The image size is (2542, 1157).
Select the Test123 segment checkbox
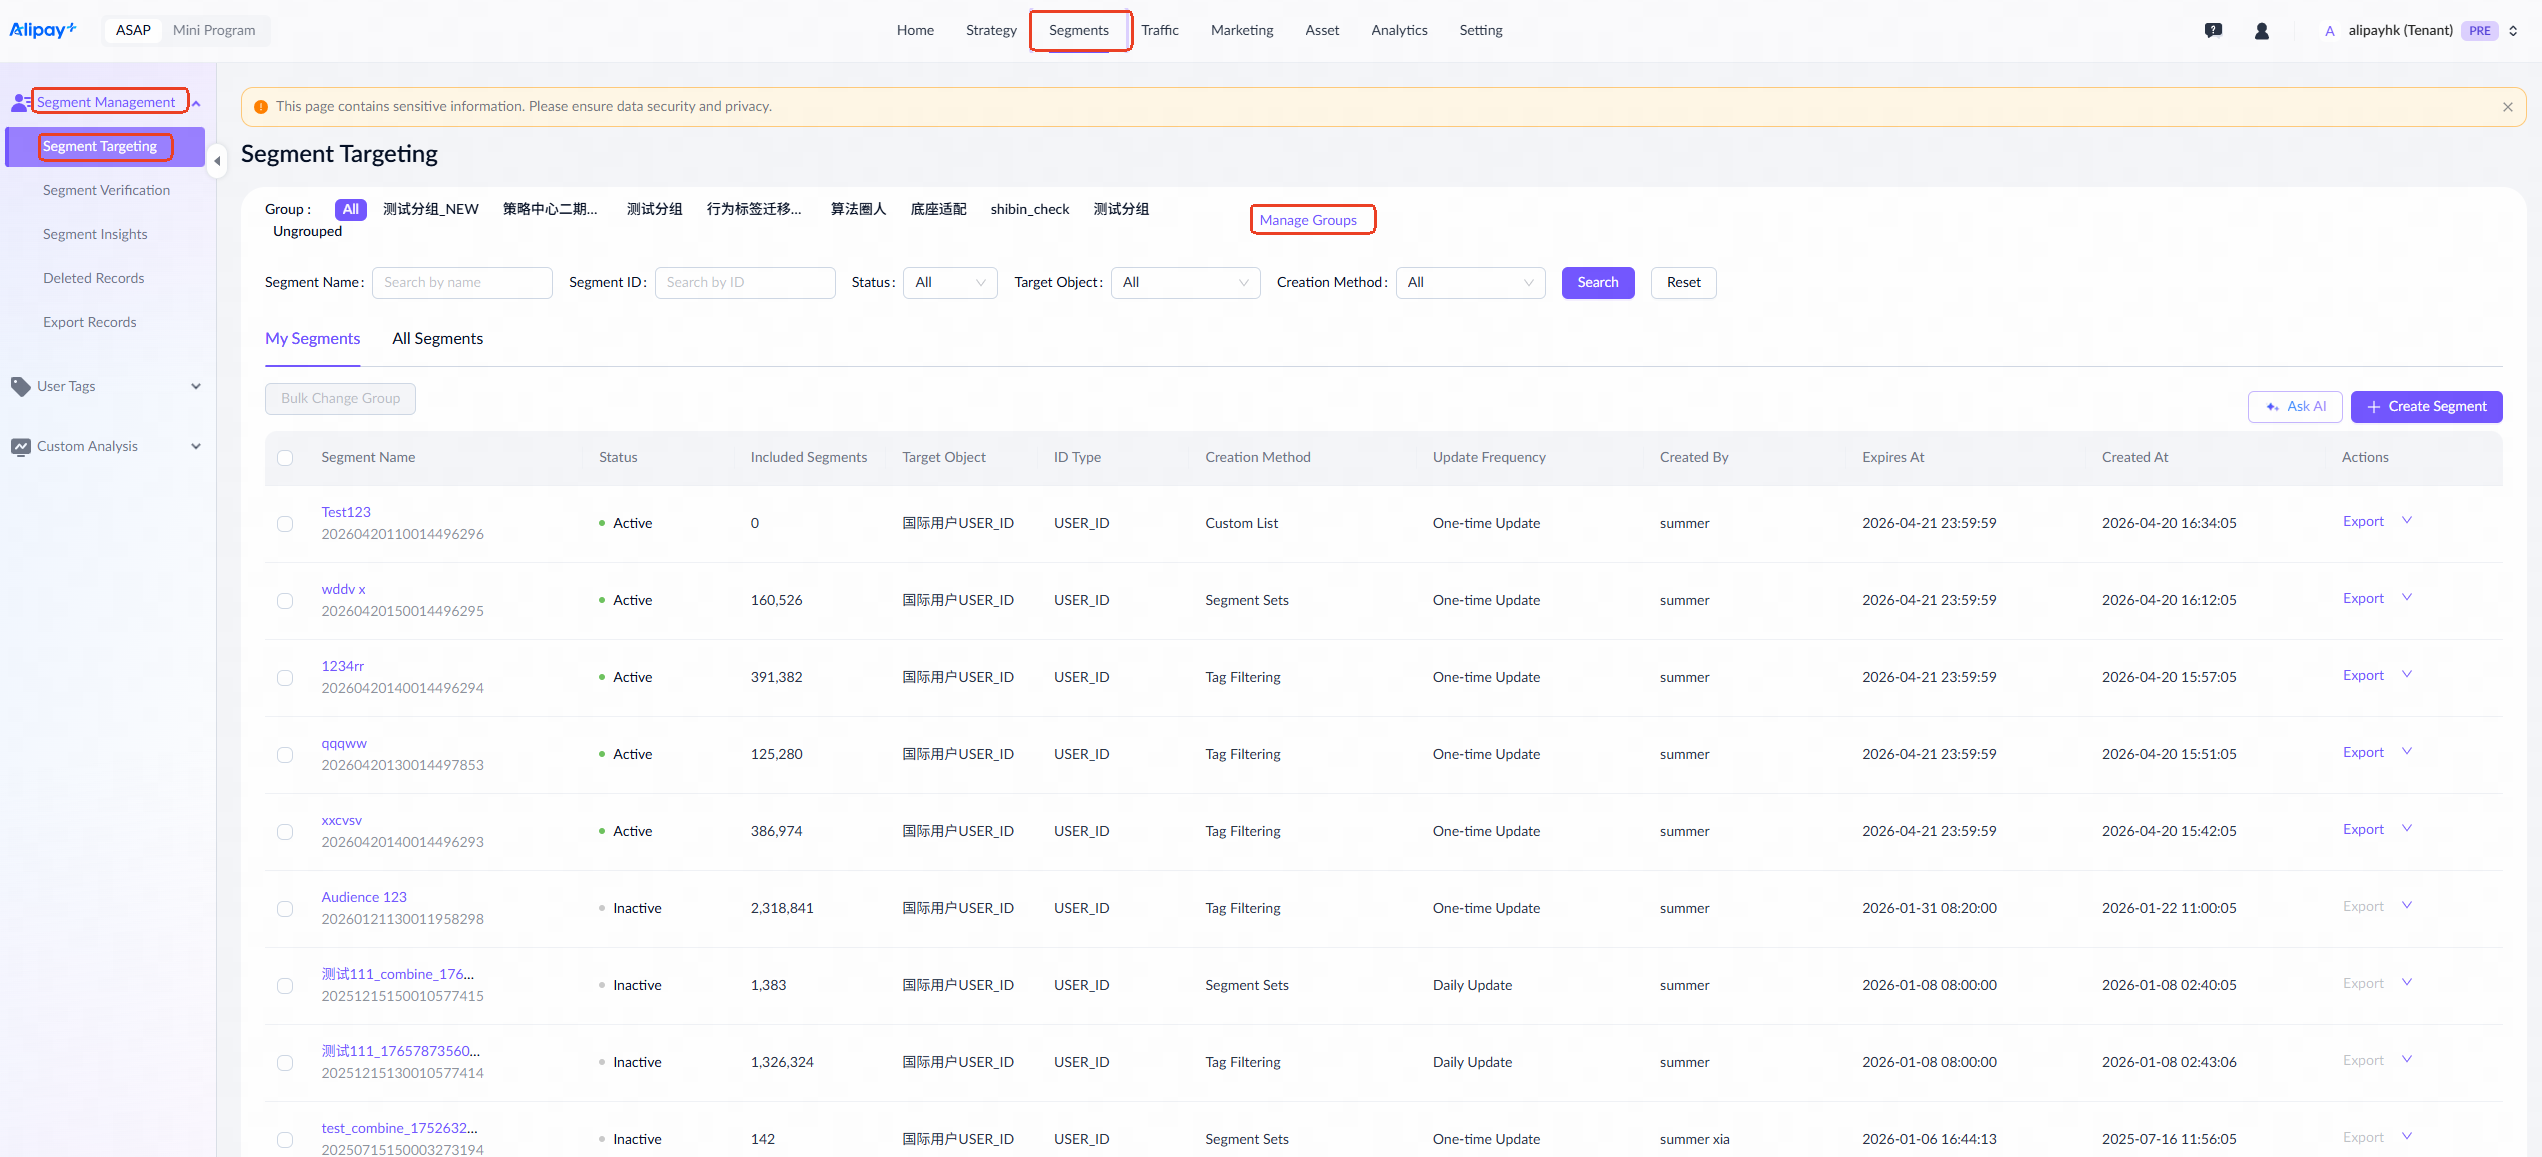285,524
